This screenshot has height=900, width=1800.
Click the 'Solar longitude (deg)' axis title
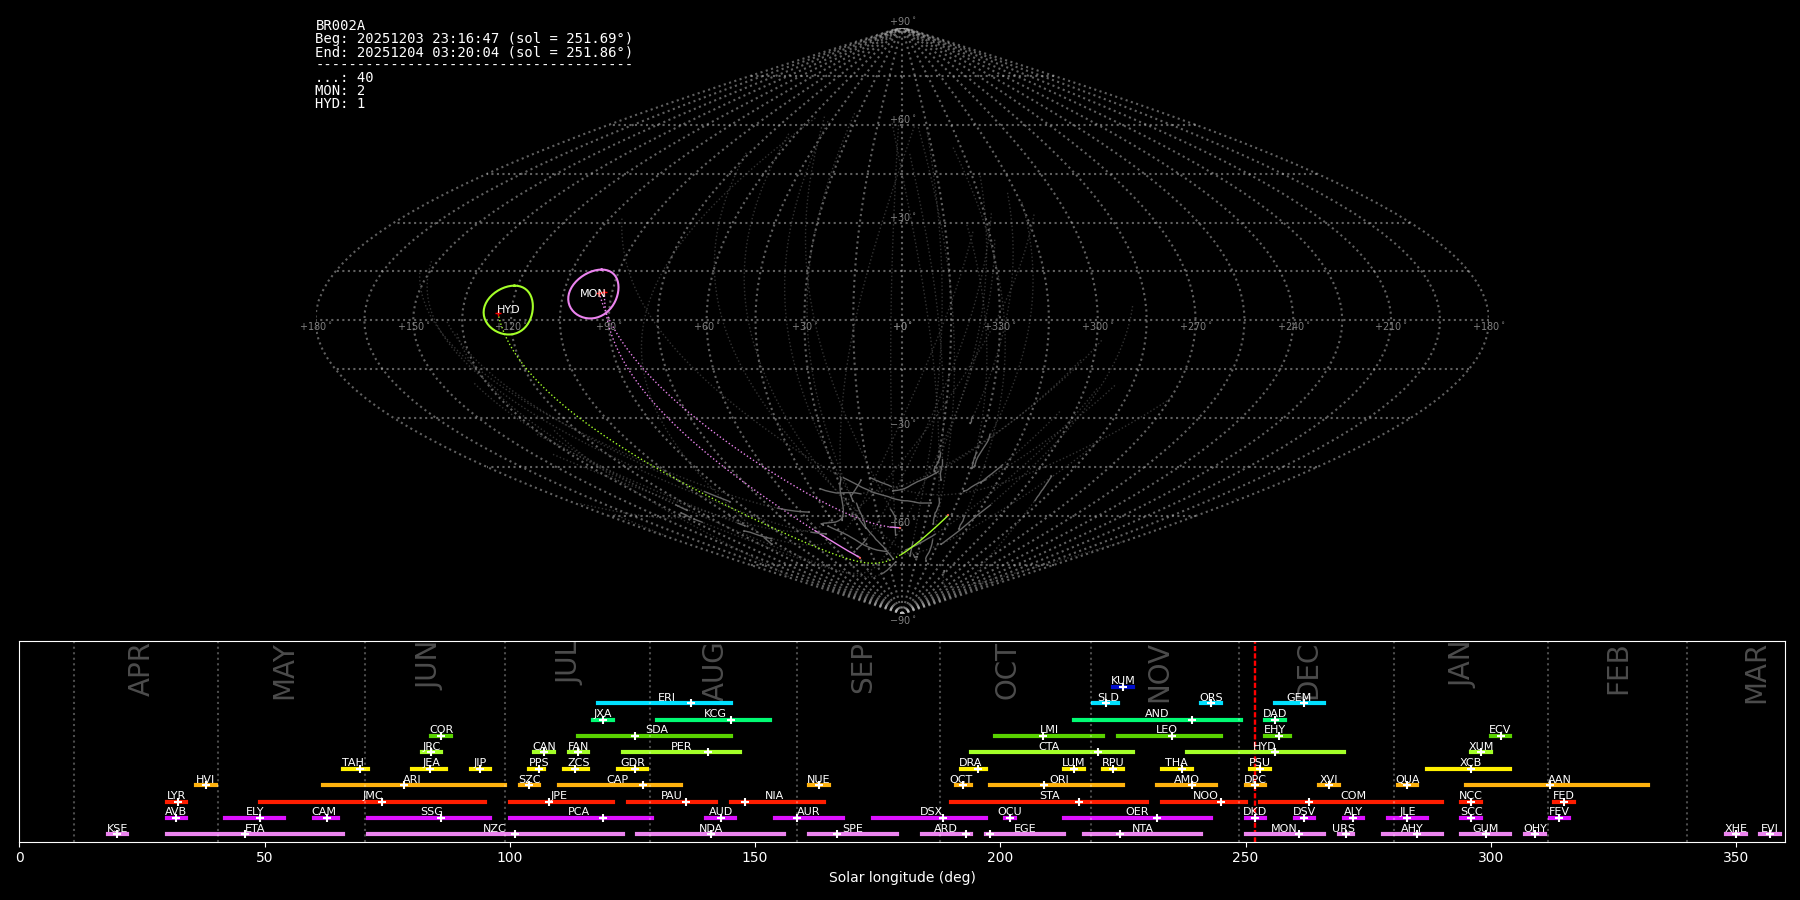pyautogui.click(x=902, y=878)
